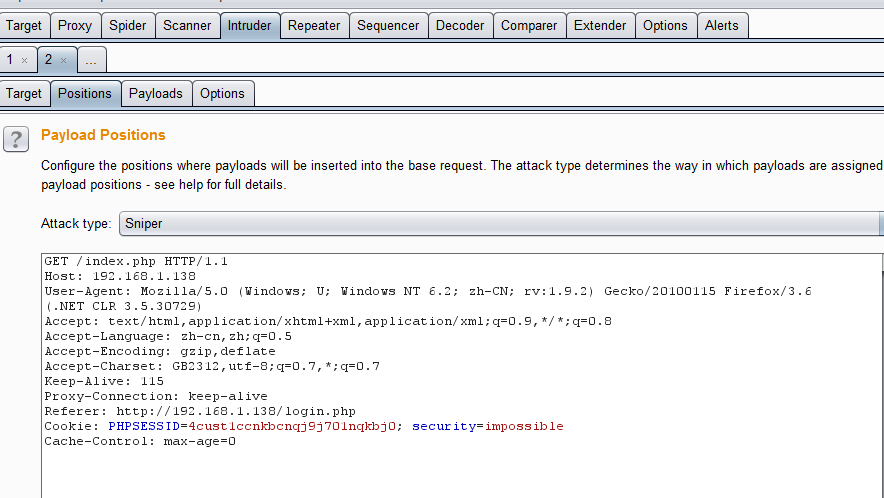Click the Proxy-Connection header line
884x498 pixels.
156,396
